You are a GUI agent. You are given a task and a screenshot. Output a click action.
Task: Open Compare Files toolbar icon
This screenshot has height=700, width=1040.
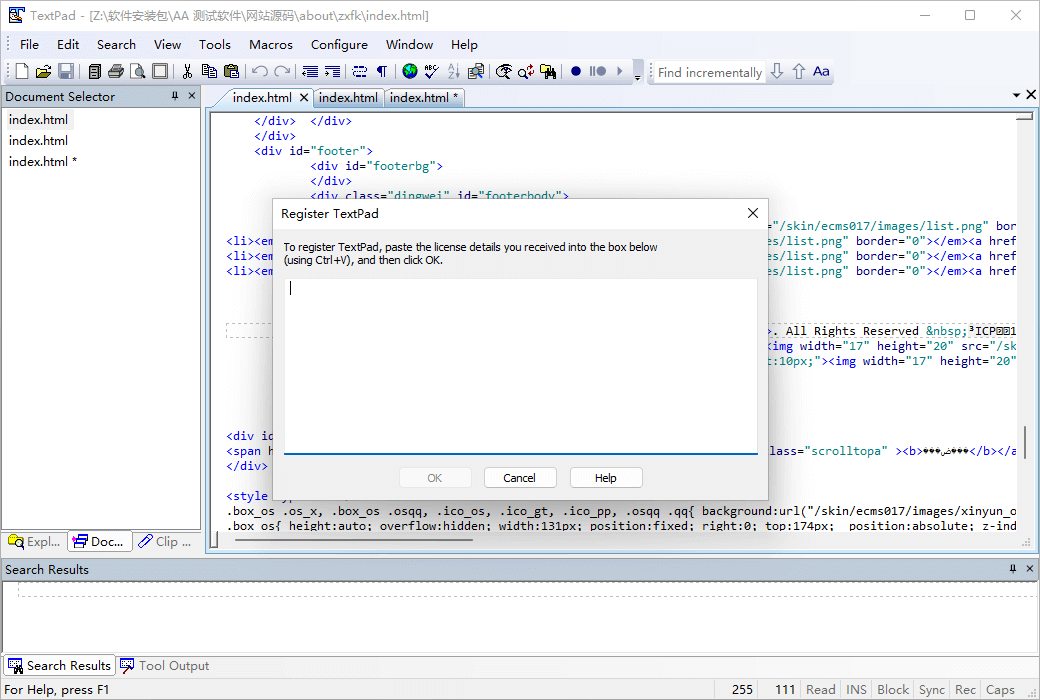pos(476,71)
